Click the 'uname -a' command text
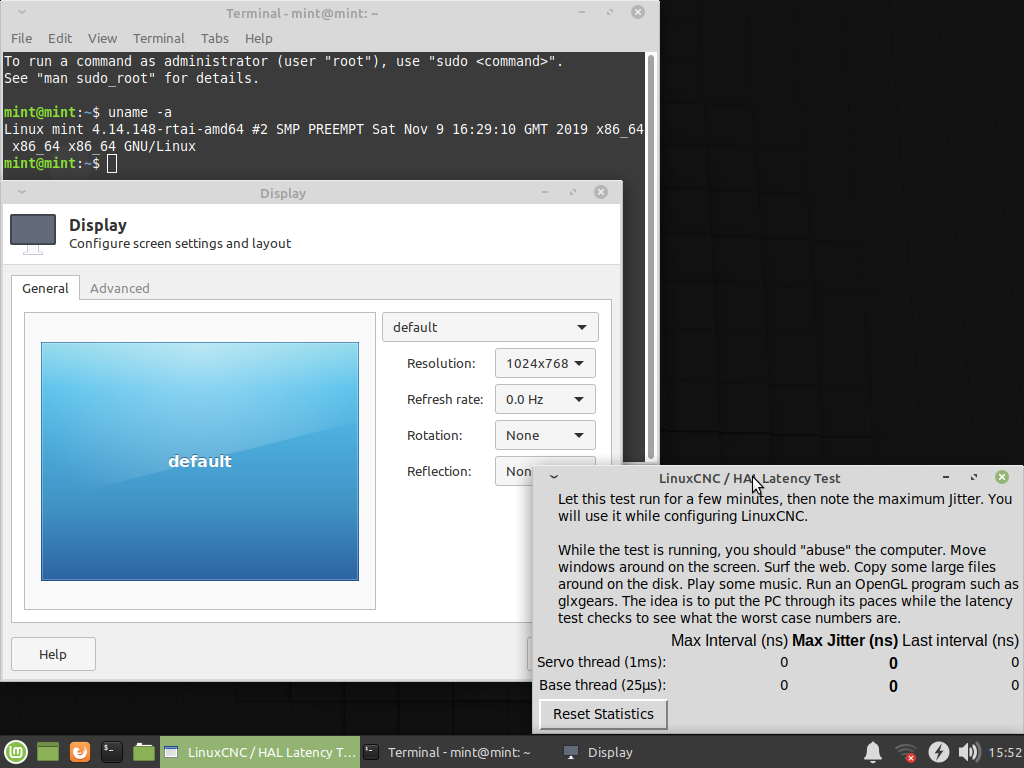This screenshot has width=1024, height=768. [140, 112]
